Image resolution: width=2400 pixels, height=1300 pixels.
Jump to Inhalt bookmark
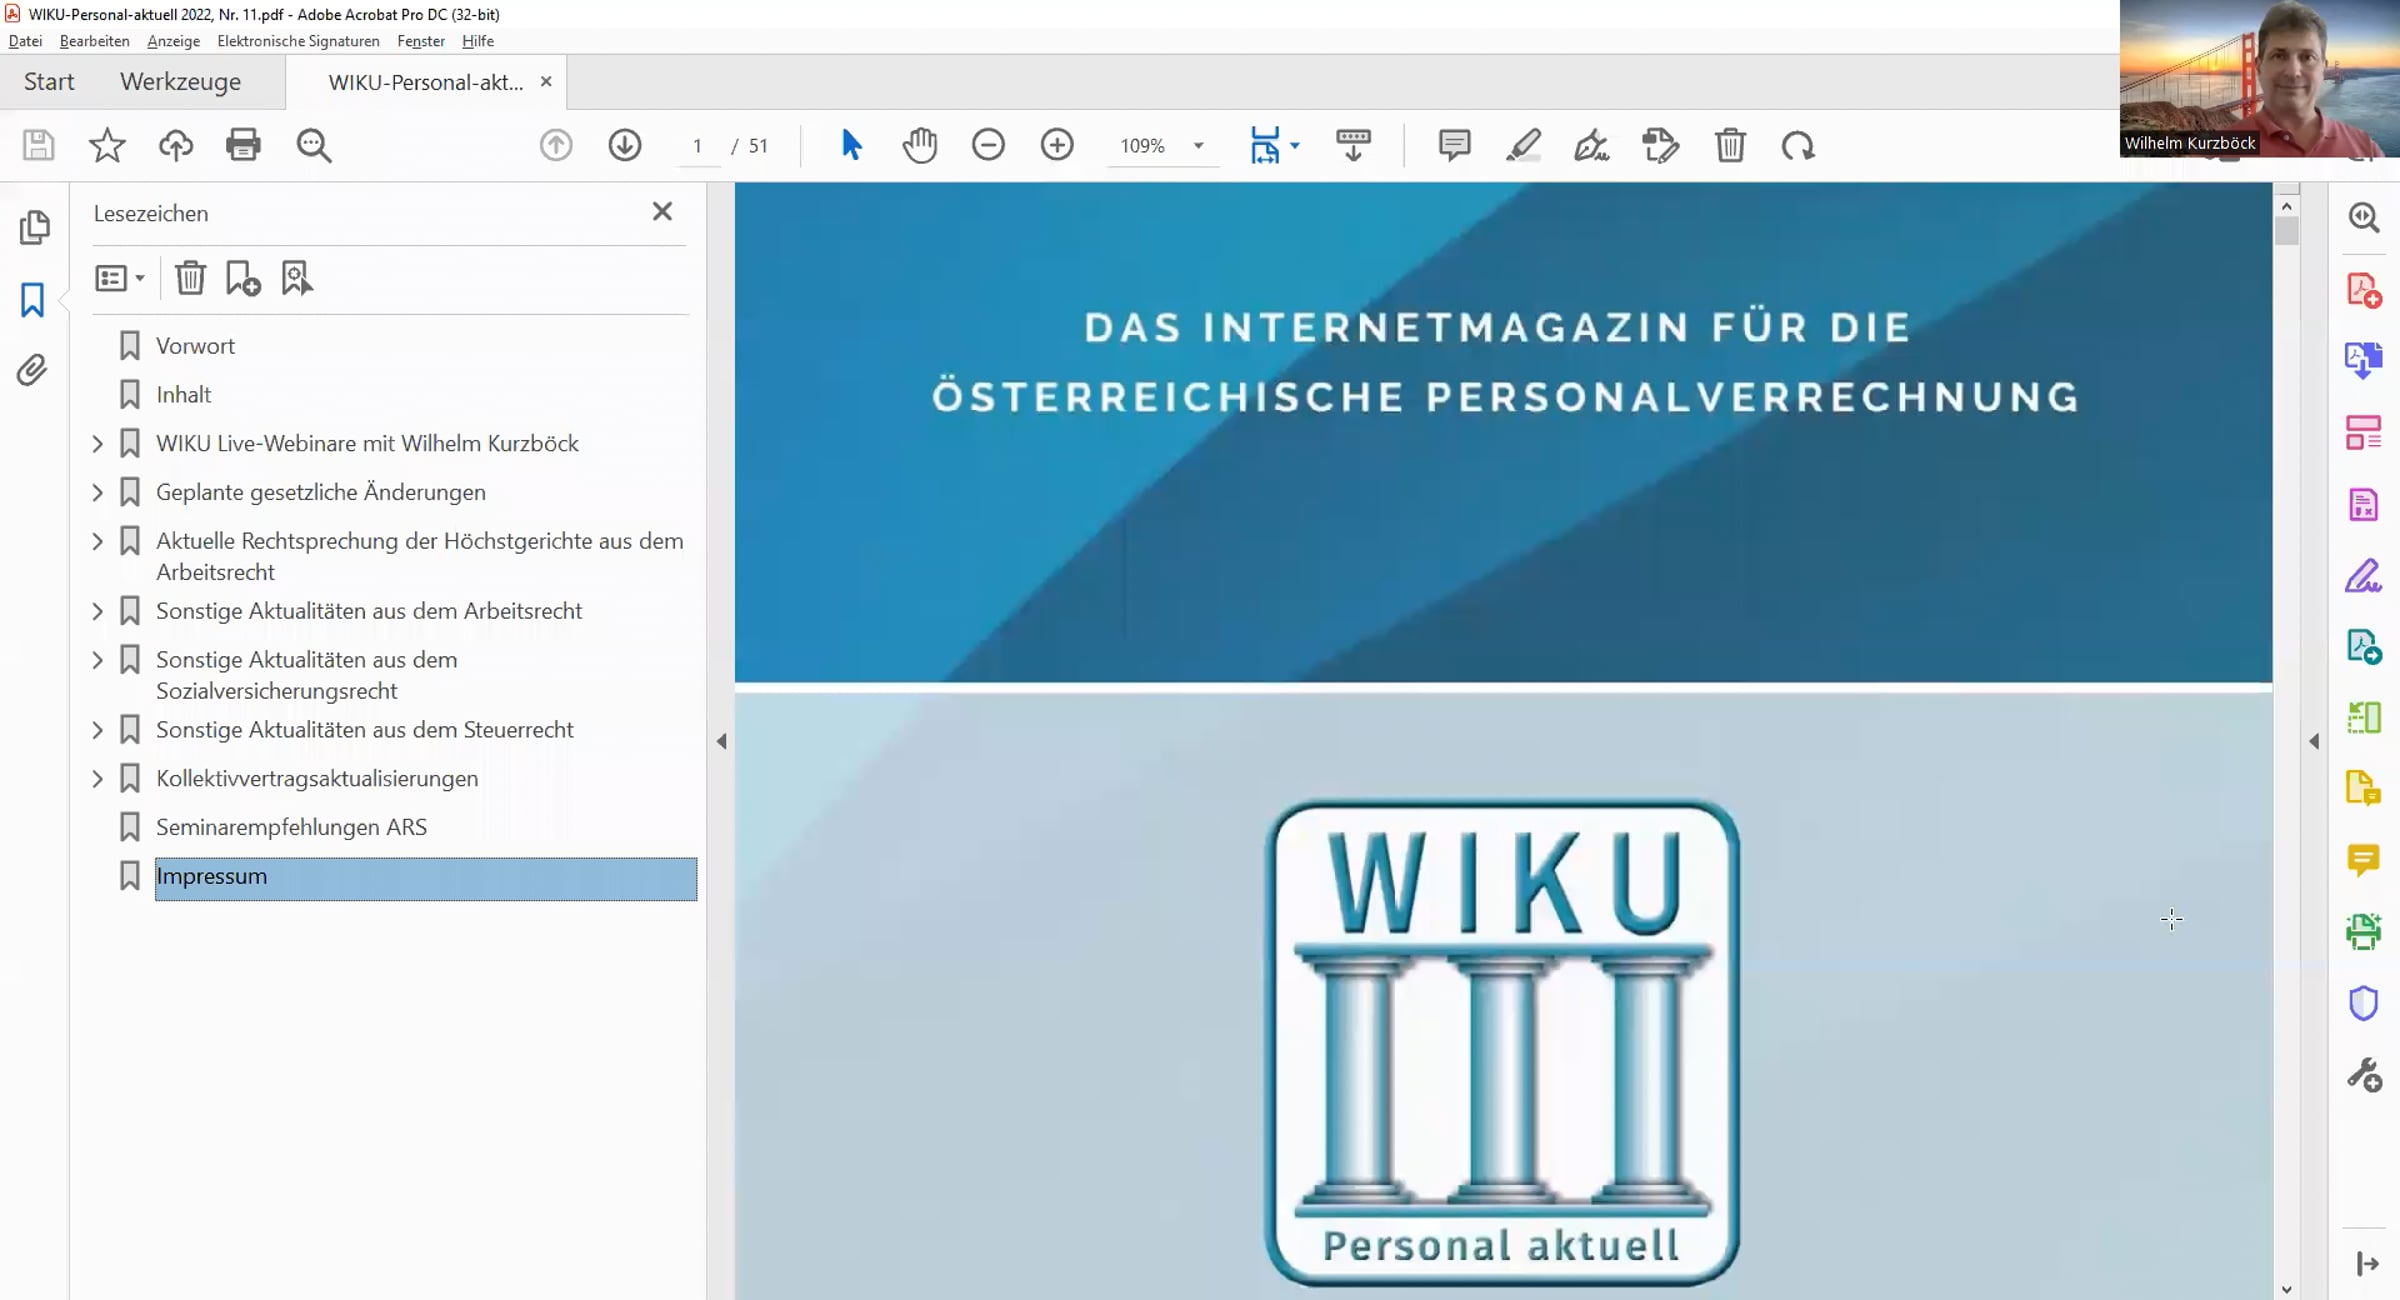tap(184, 395)
